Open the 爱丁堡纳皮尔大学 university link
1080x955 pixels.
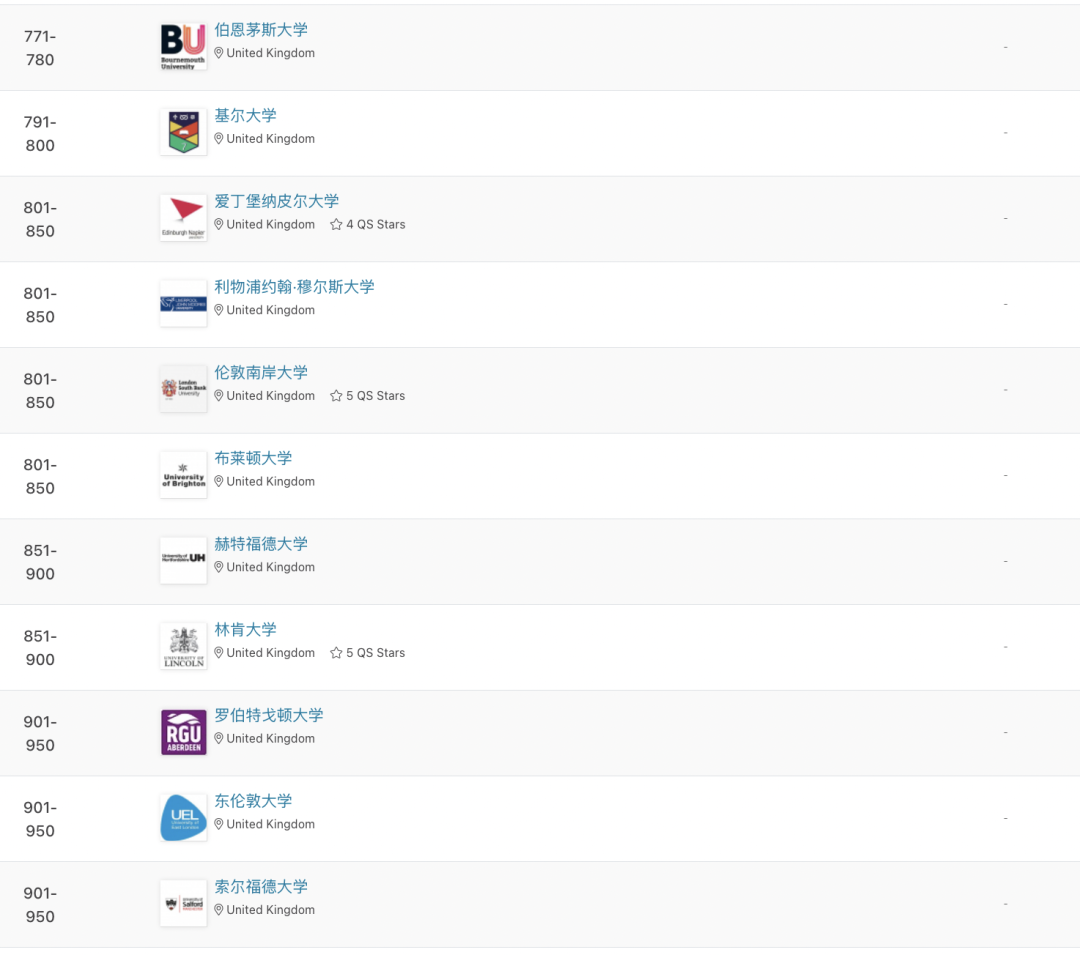point(277,201)
